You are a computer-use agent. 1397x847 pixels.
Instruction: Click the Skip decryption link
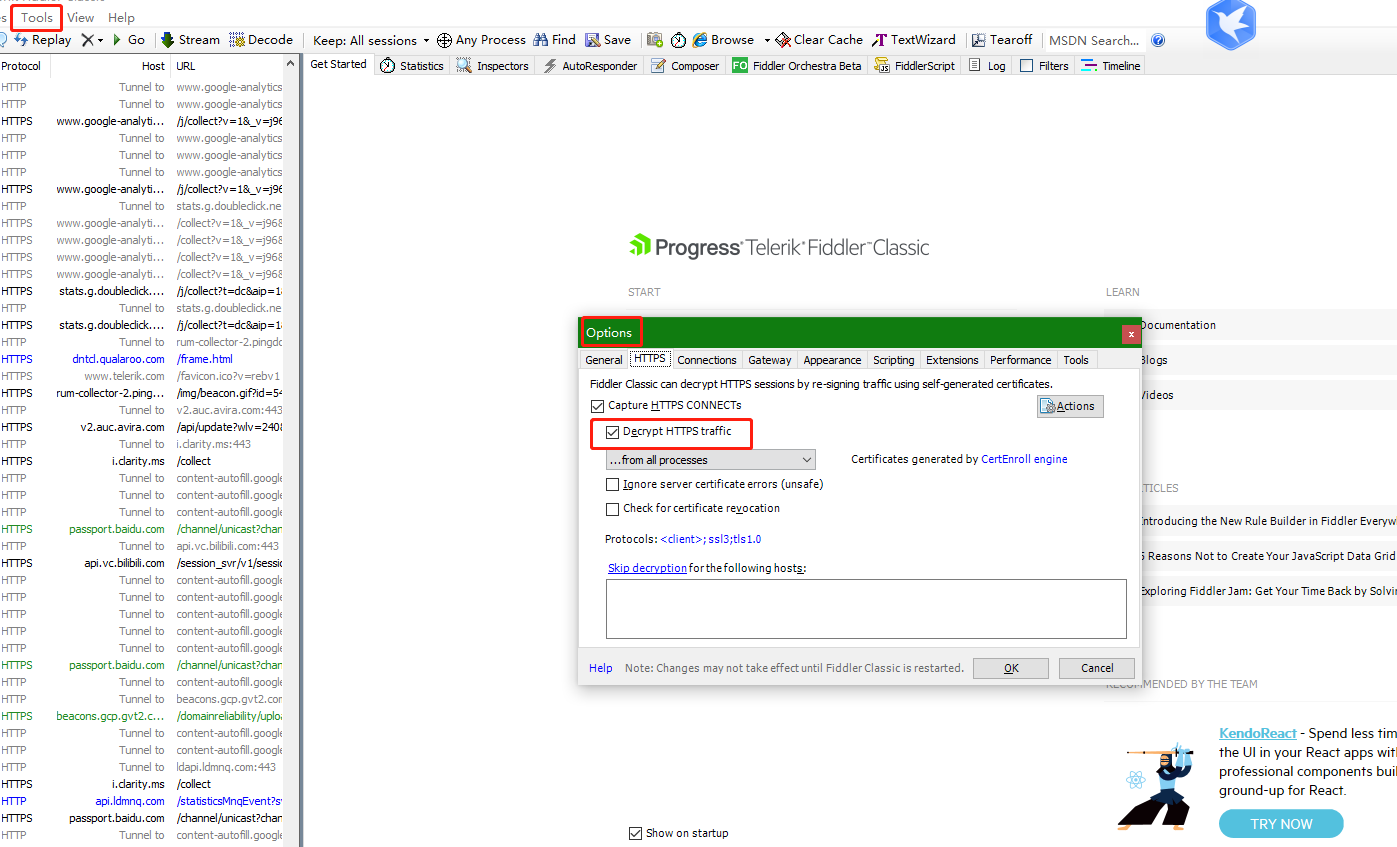coord(647,568)
